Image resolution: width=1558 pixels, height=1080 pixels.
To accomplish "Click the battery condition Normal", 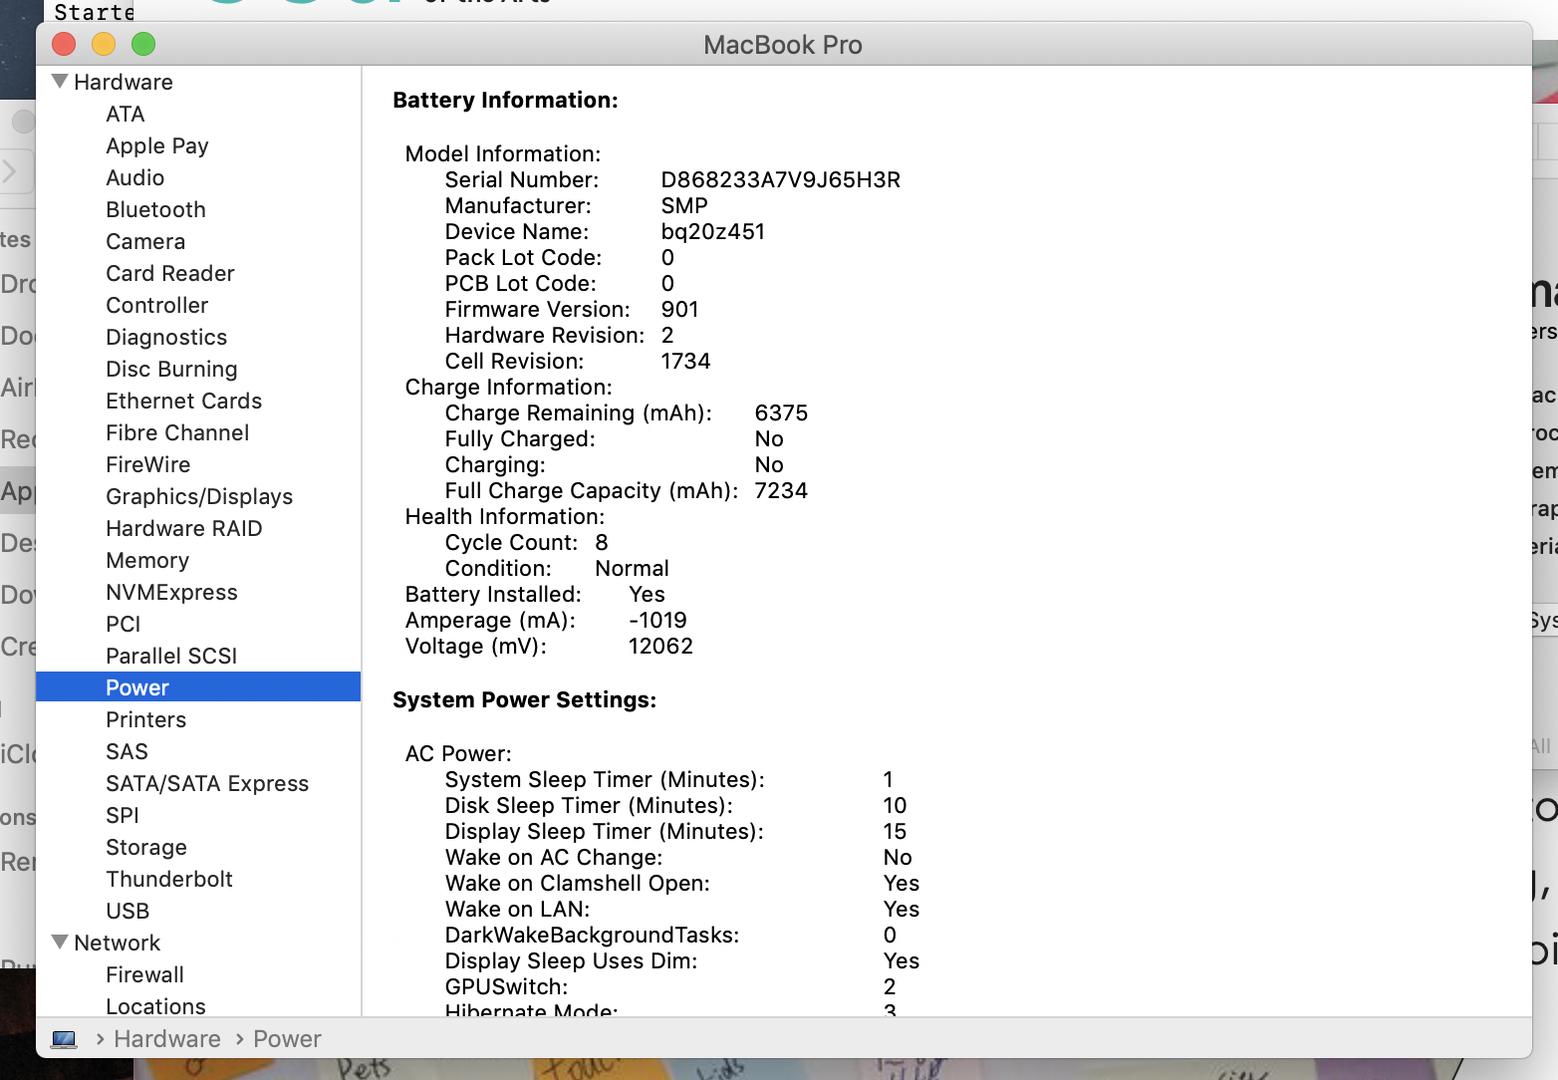I will pyautogui.click(x=632, y=569).
